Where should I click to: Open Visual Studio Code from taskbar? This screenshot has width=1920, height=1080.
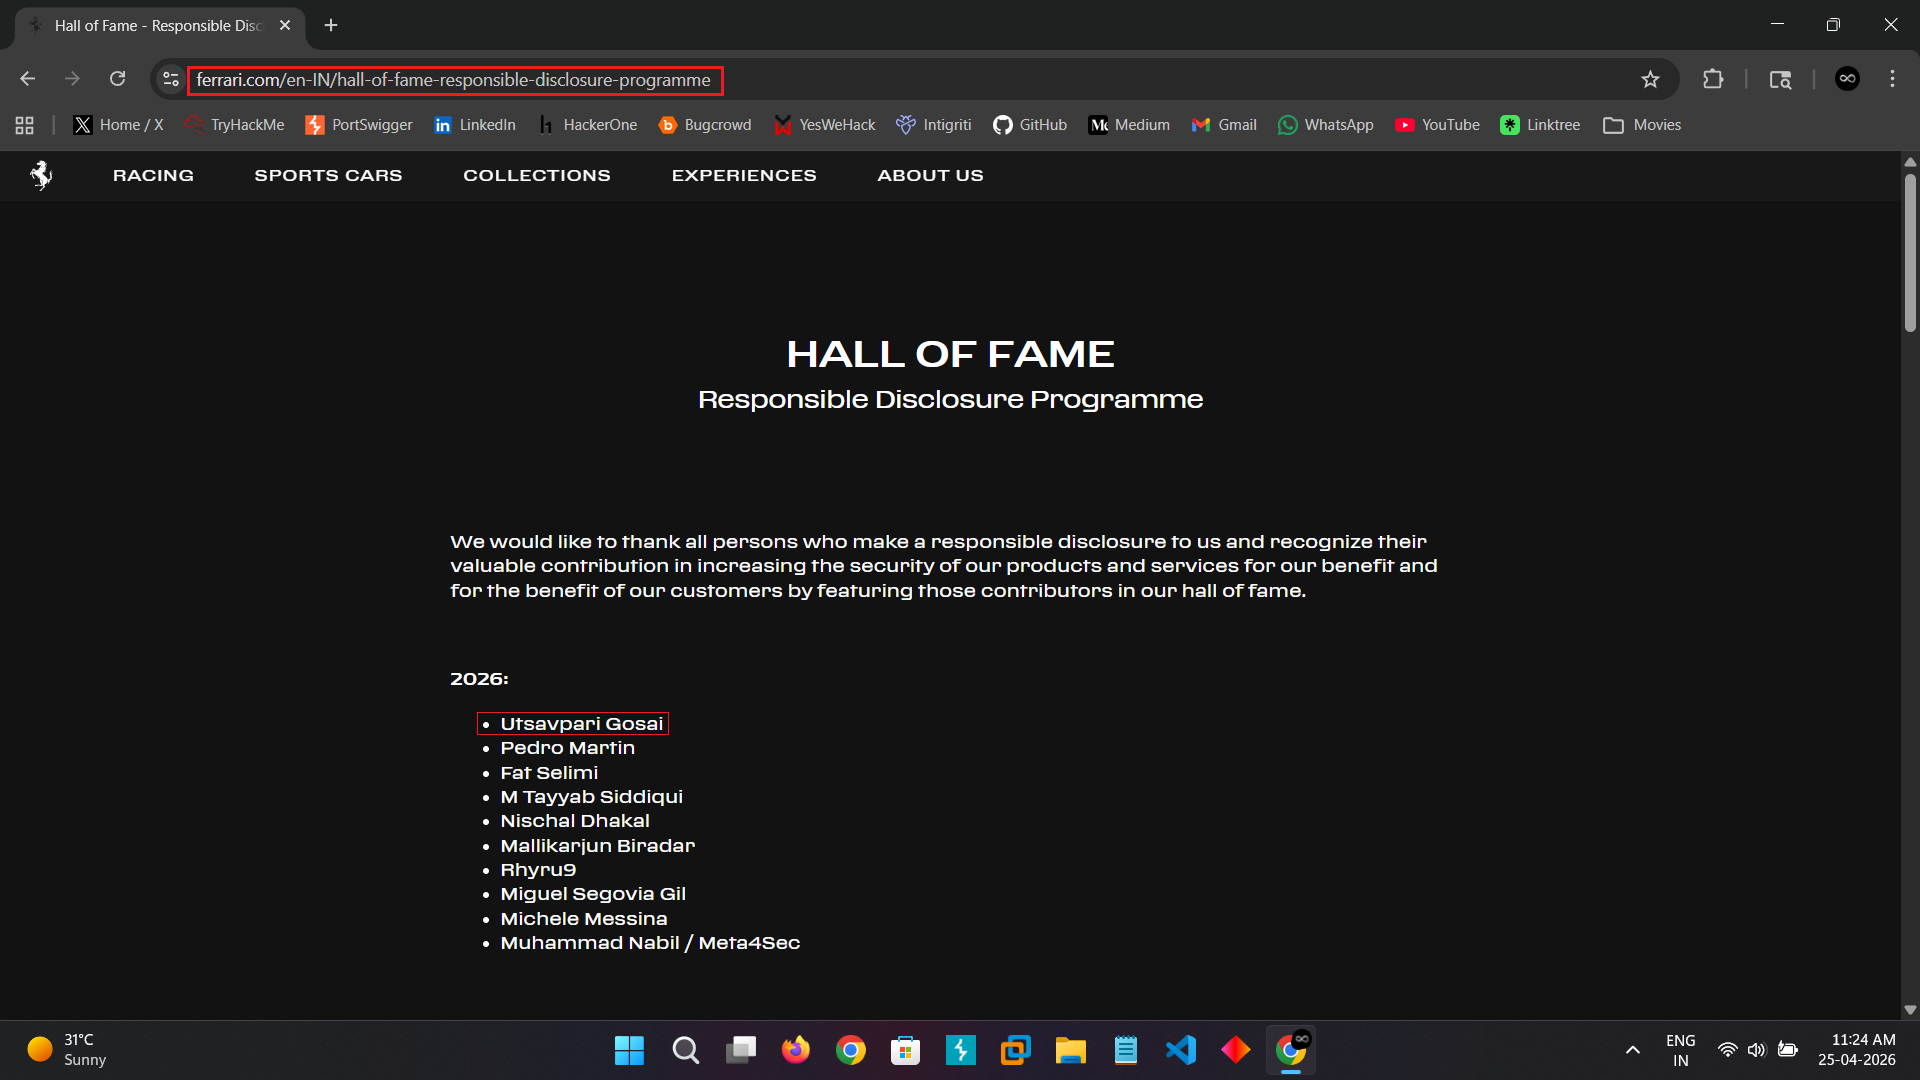coord(1181,1050)
